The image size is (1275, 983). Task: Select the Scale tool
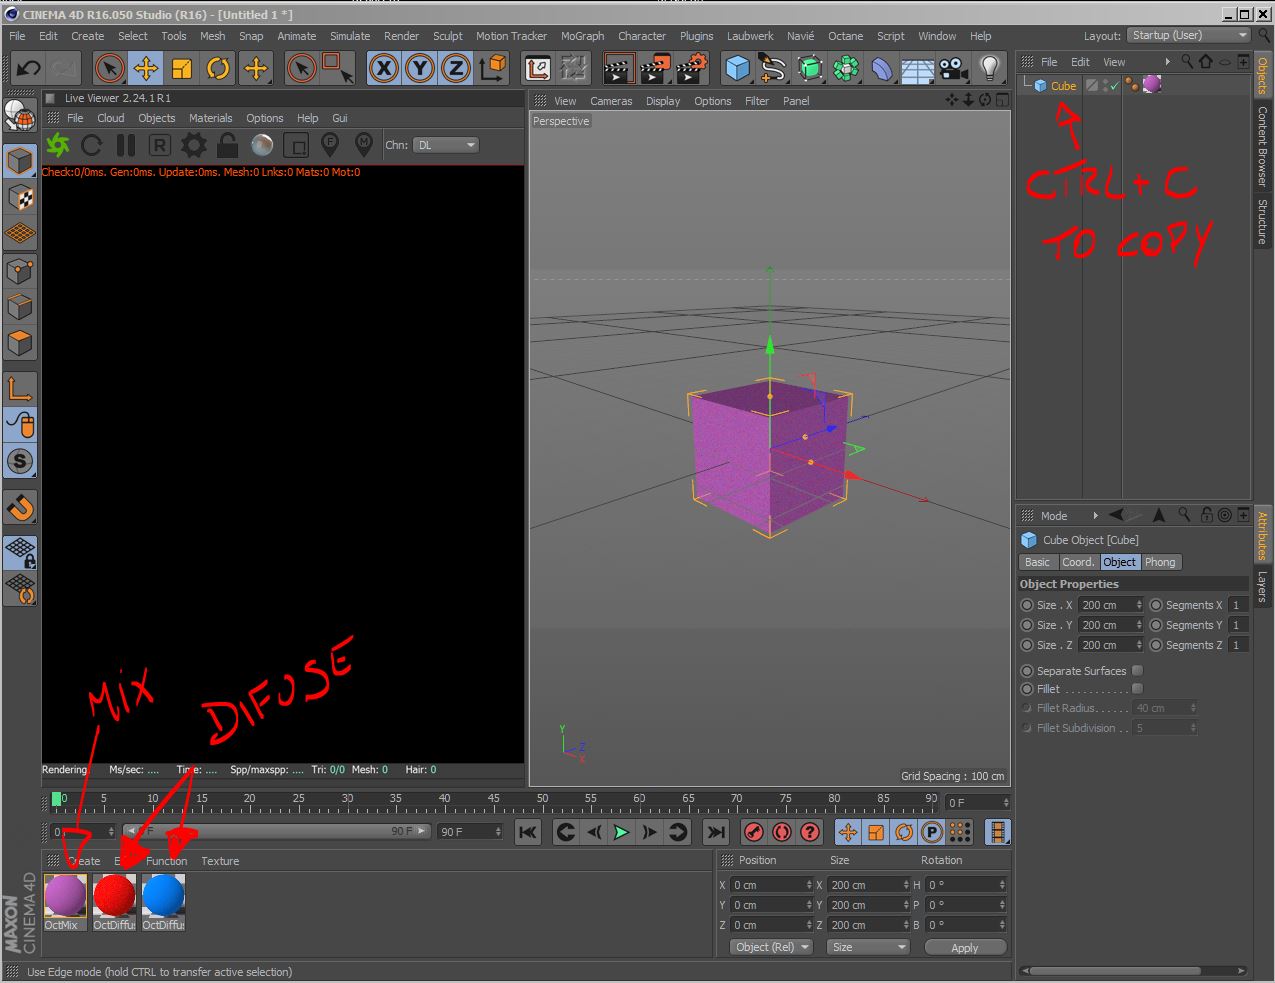tap(182, 68)
